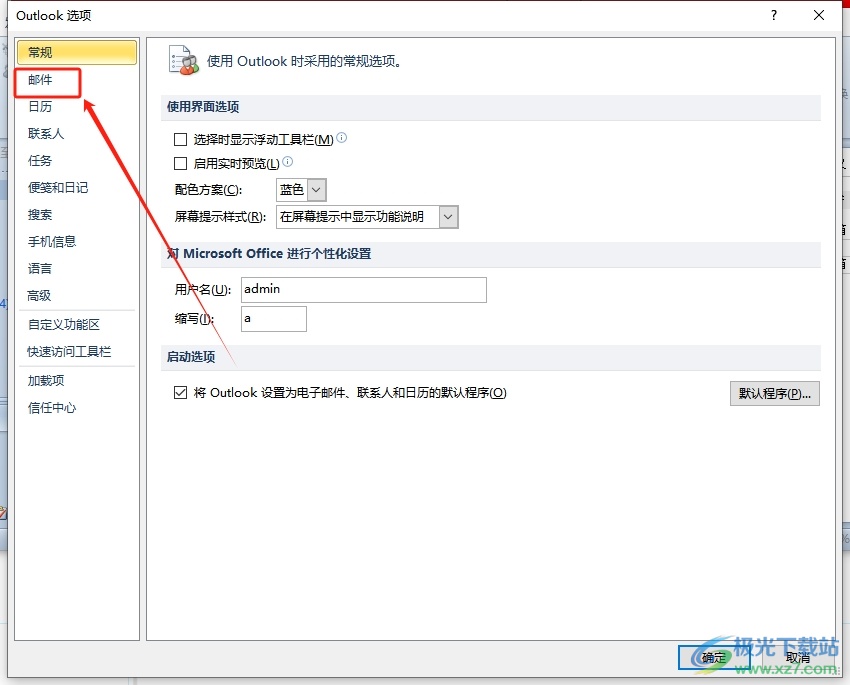This screenshot has width=850, height=685.
Task: Click info icon beside 启用实时预览
Action: coord(288,161)
